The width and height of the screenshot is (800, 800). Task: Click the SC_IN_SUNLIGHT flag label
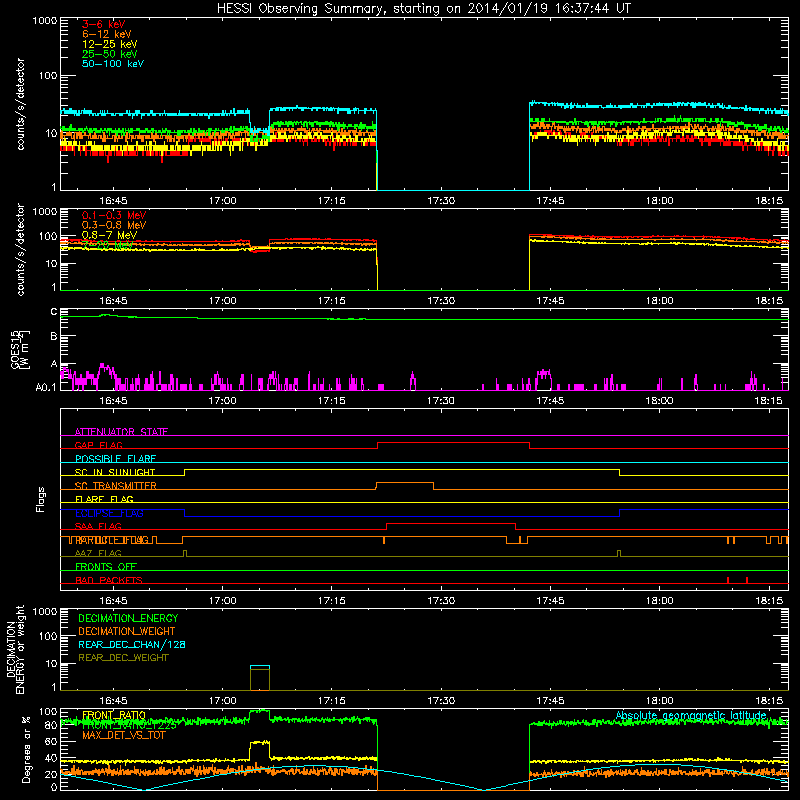(x=115, y=472)
